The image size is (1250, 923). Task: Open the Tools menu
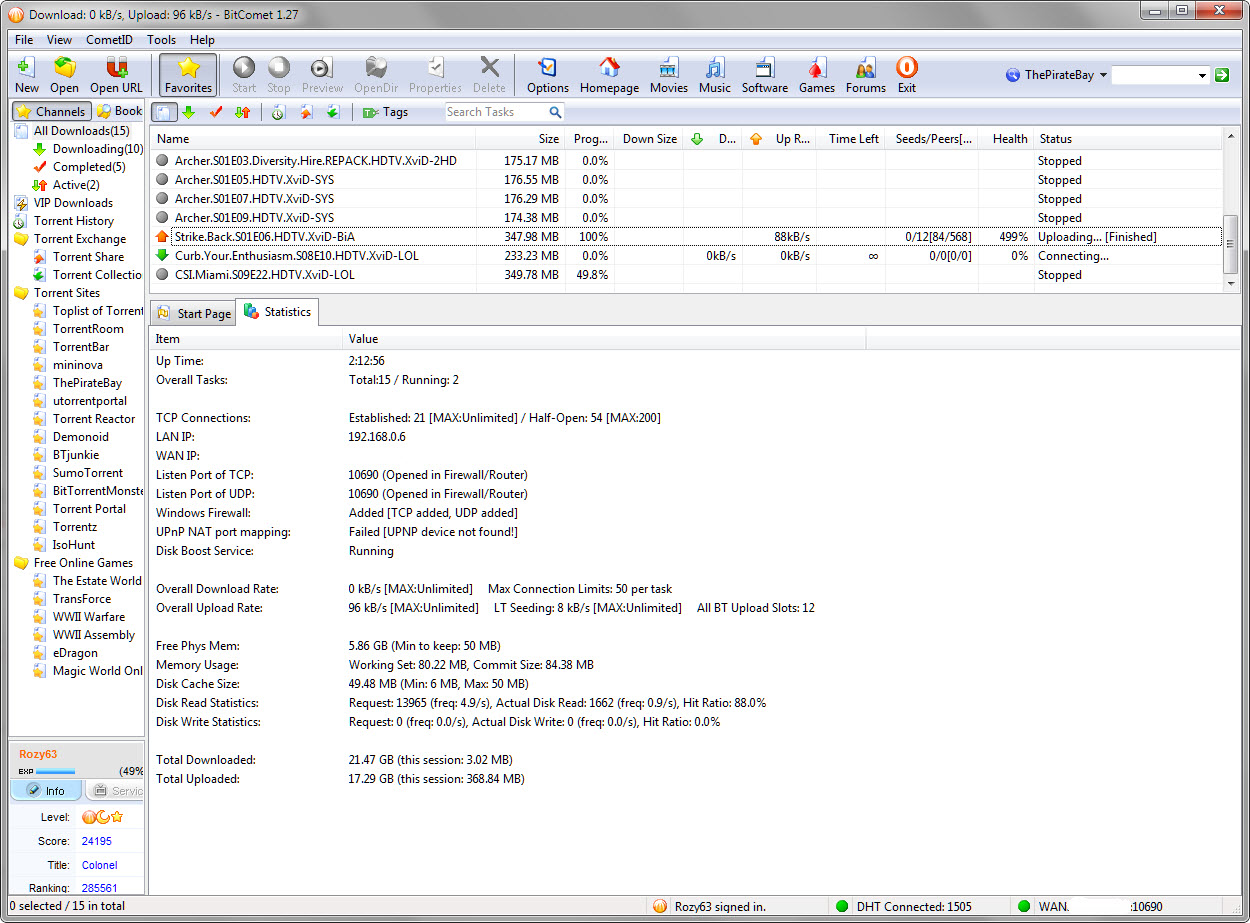click(161, 40)
